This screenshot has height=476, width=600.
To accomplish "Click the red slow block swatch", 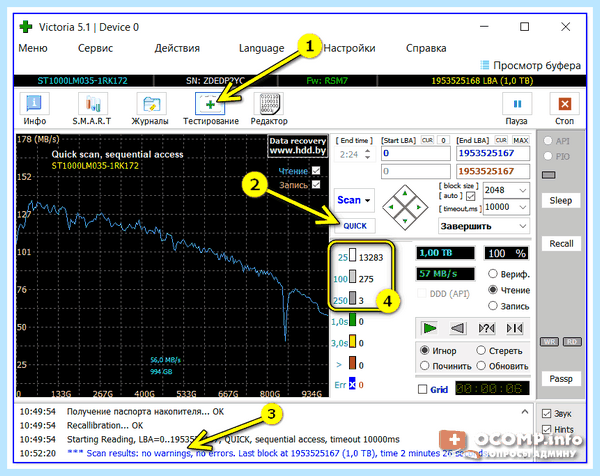I will 352,363.
